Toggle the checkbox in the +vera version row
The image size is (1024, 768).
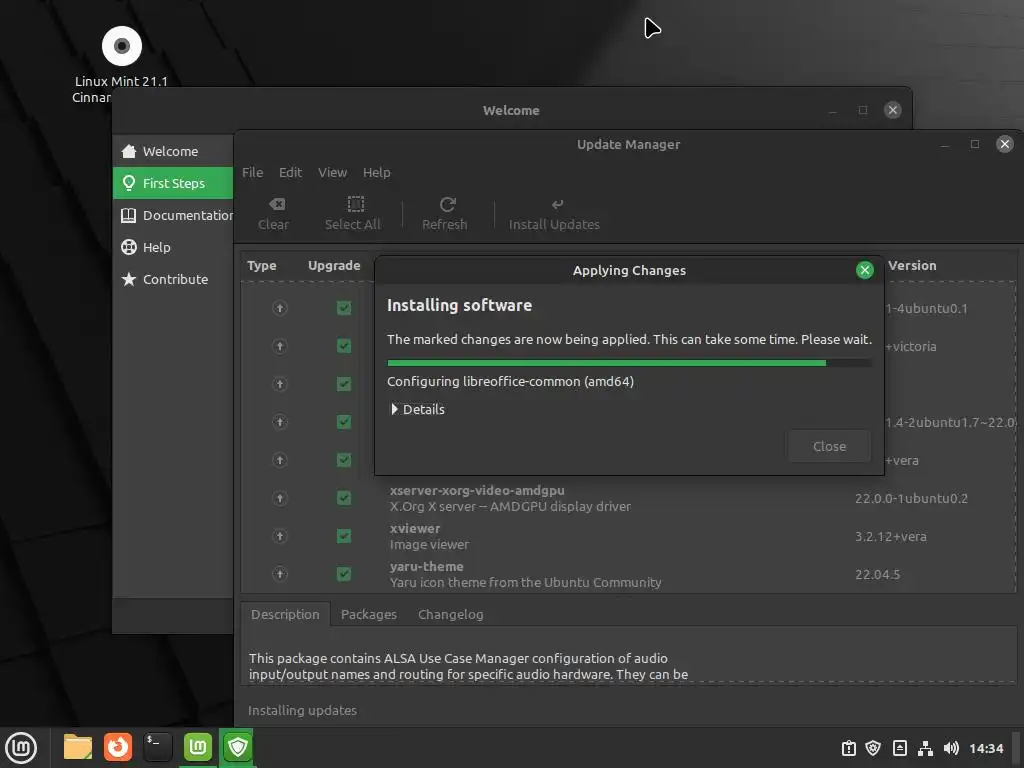tap(344, 460)
